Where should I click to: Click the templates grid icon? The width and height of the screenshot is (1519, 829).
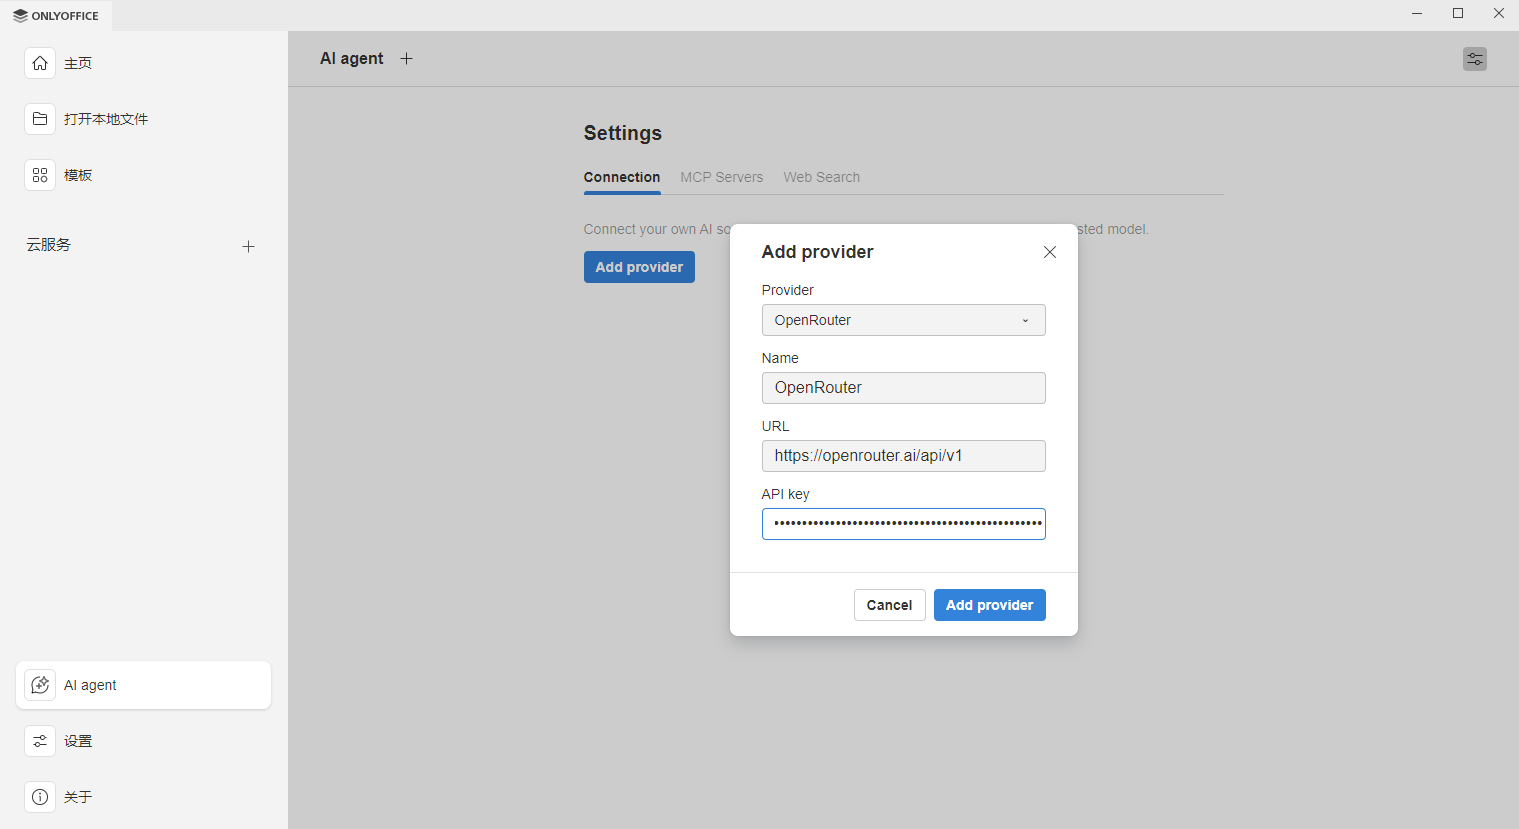coord(40,175)
